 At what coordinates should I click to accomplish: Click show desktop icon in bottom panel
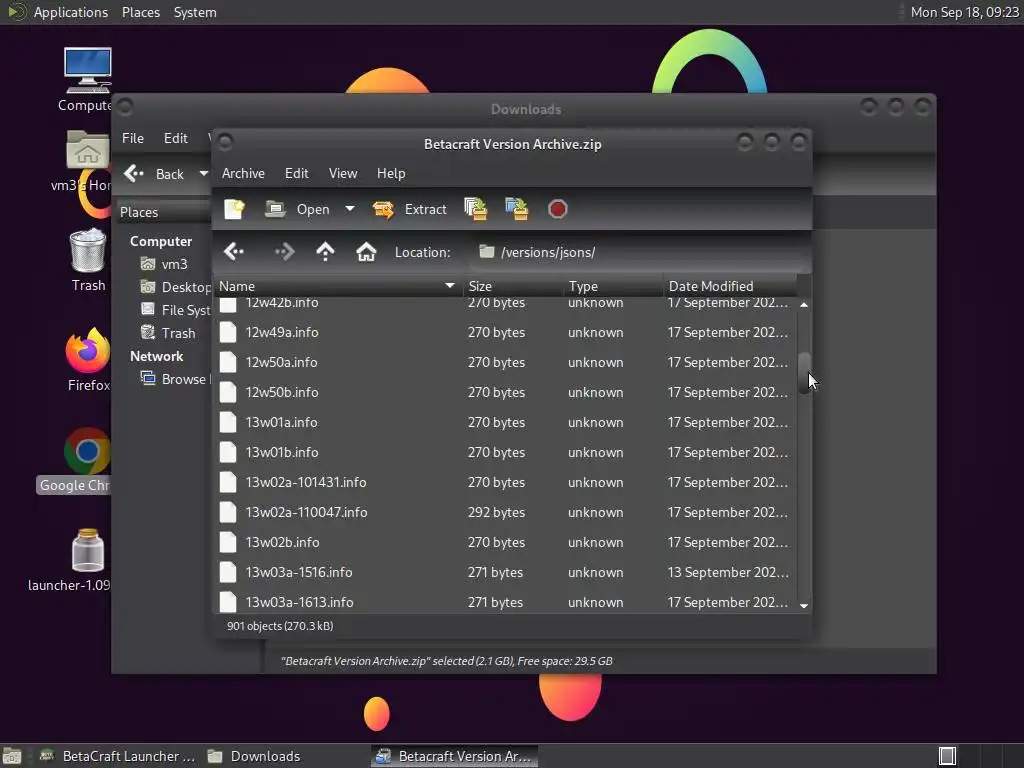(x=12, y=756)
